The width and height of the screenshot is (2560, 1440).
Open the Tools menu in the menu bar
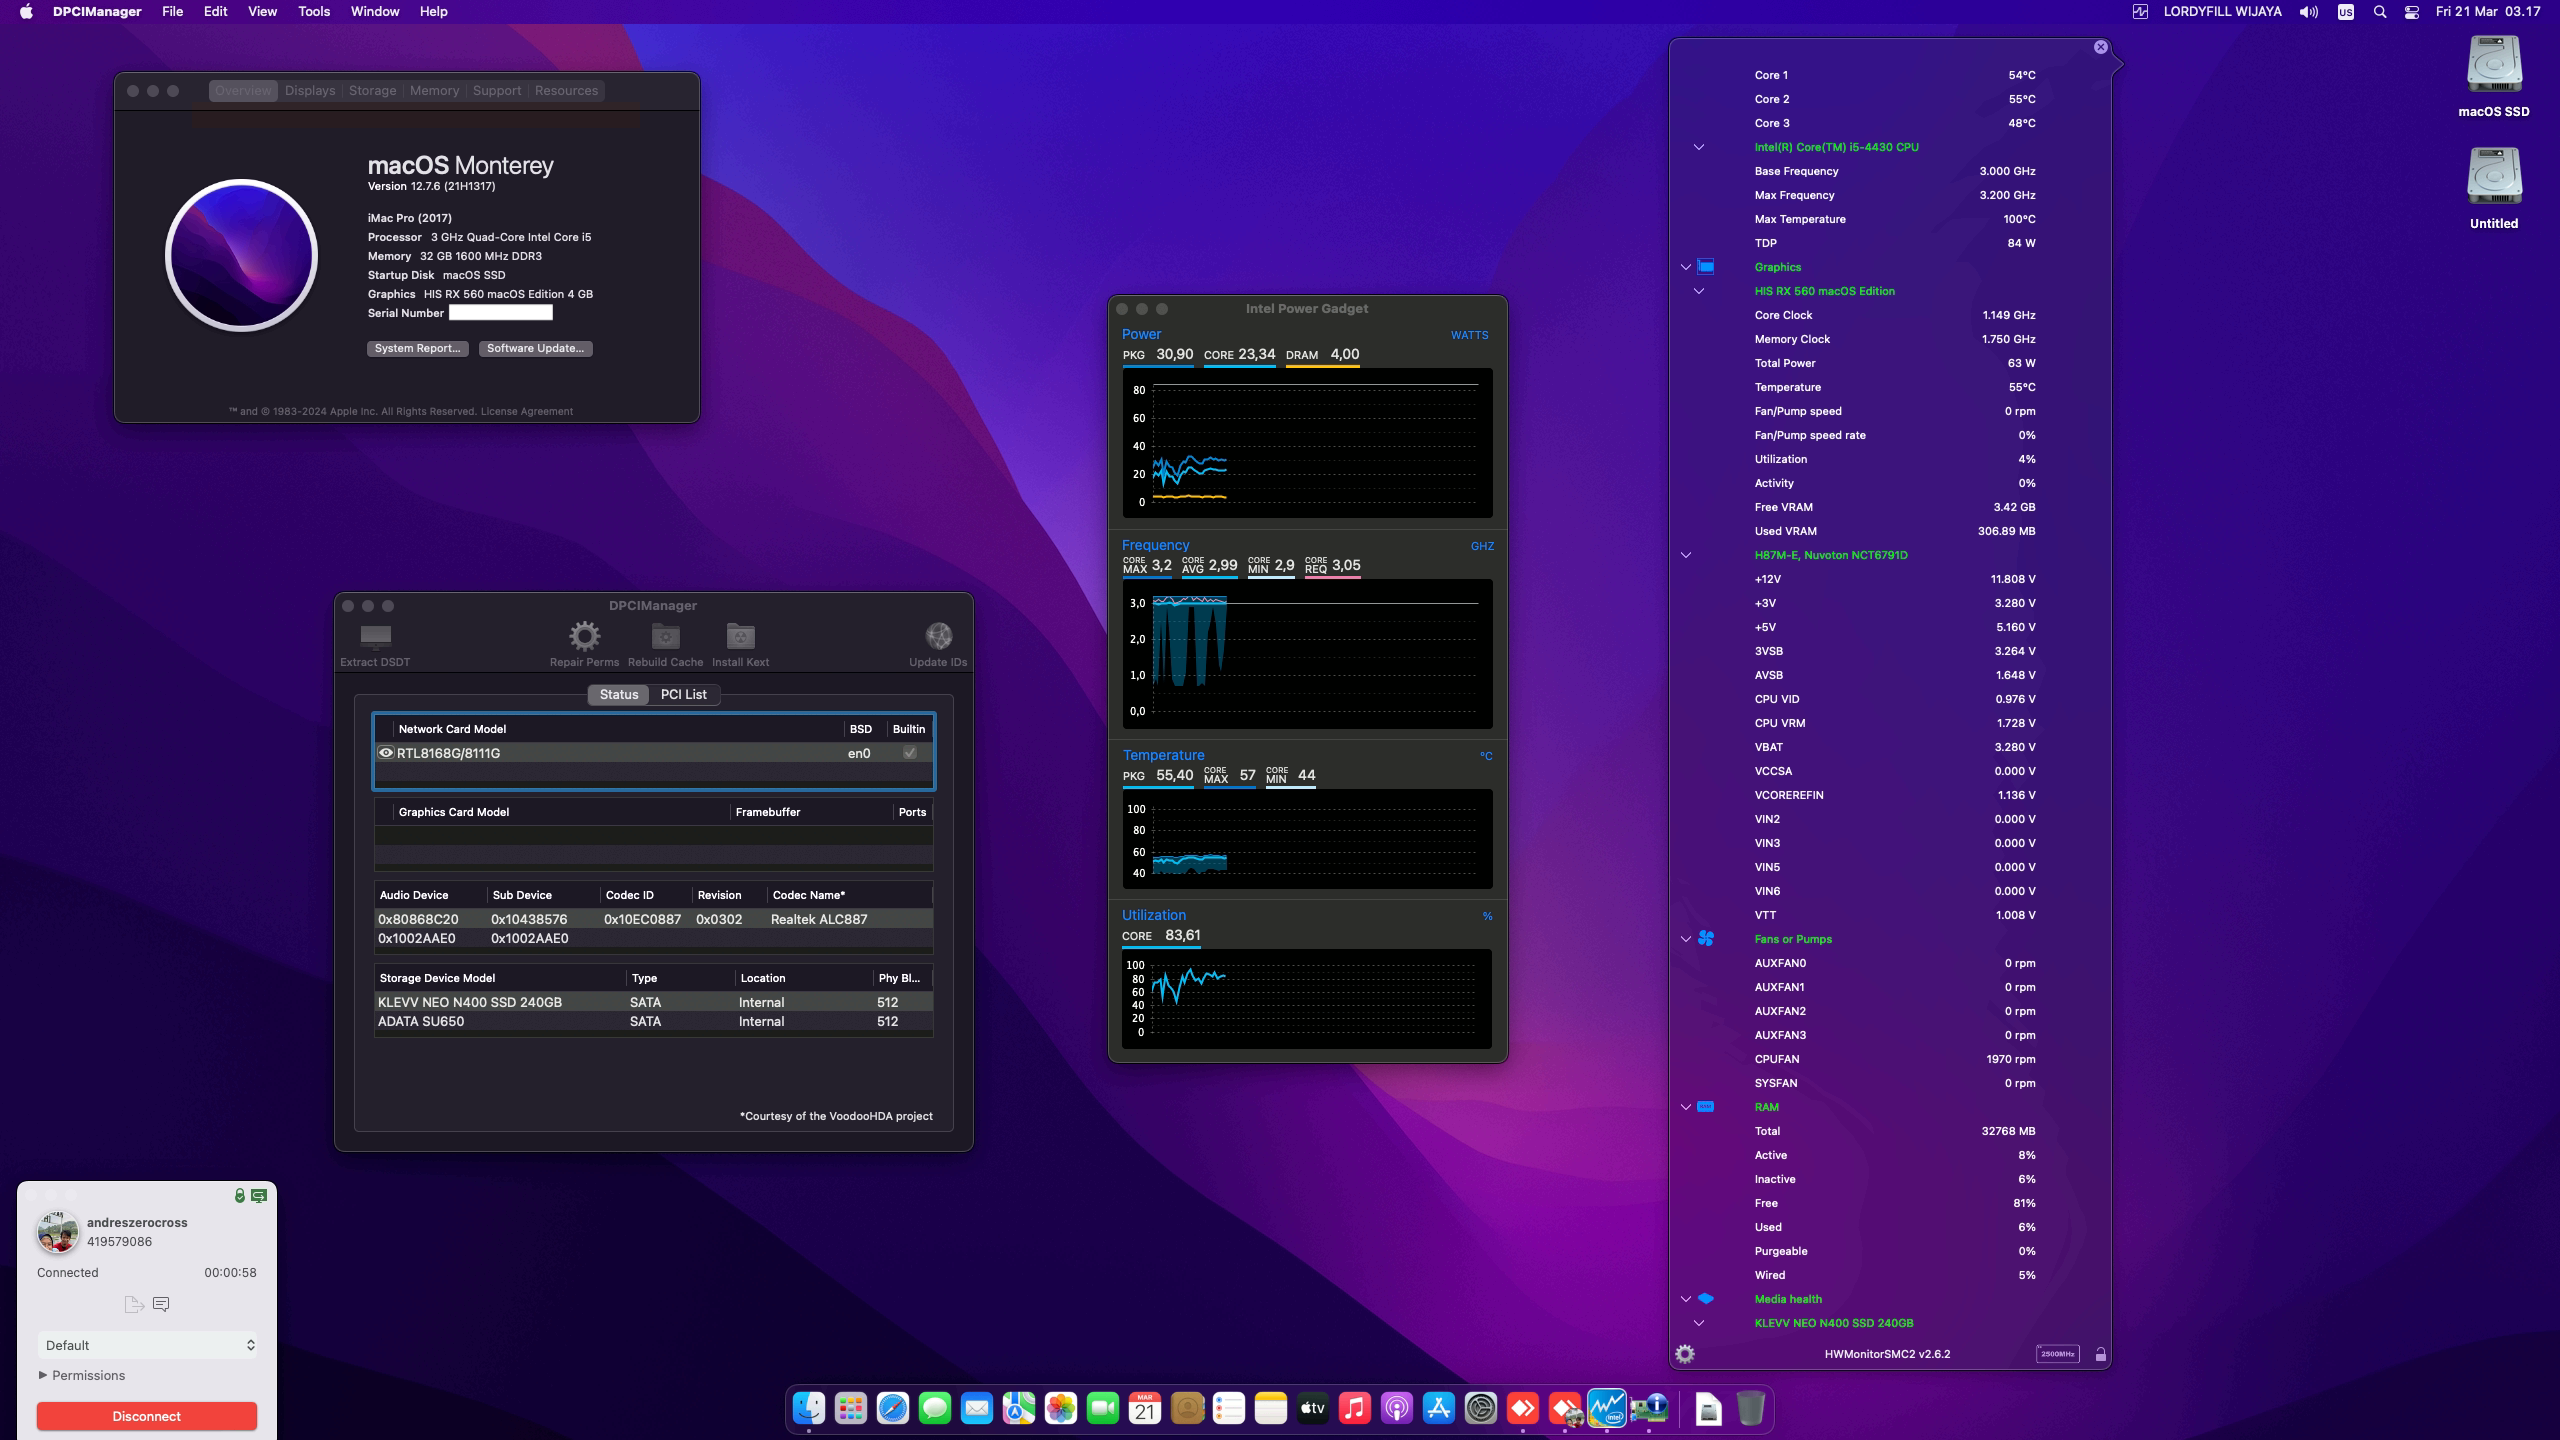tap(313, 11)
